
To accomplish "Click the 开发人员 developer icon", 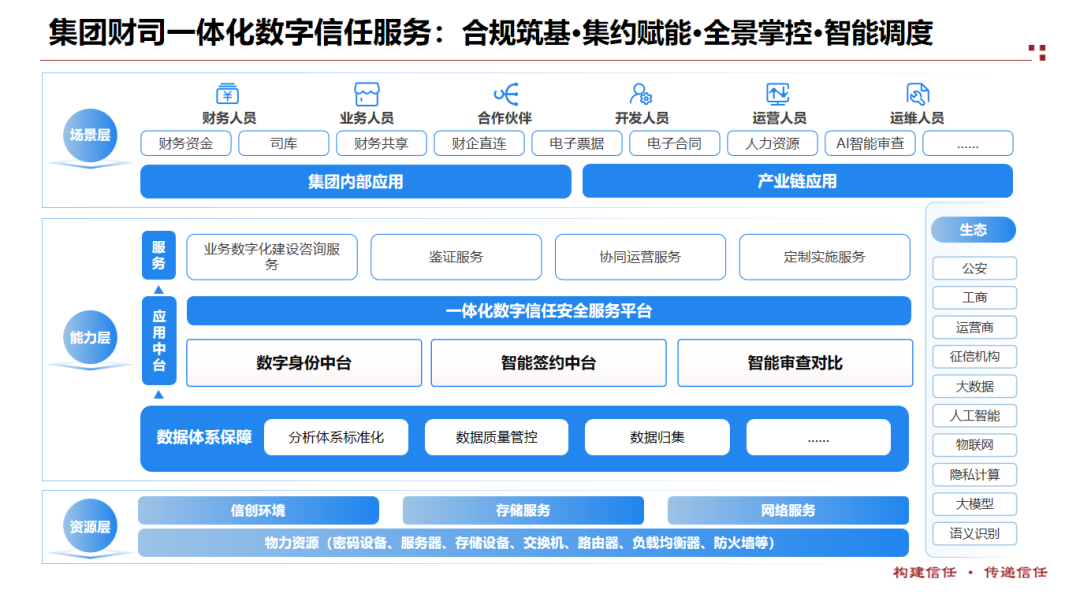I will coord(641,94).
